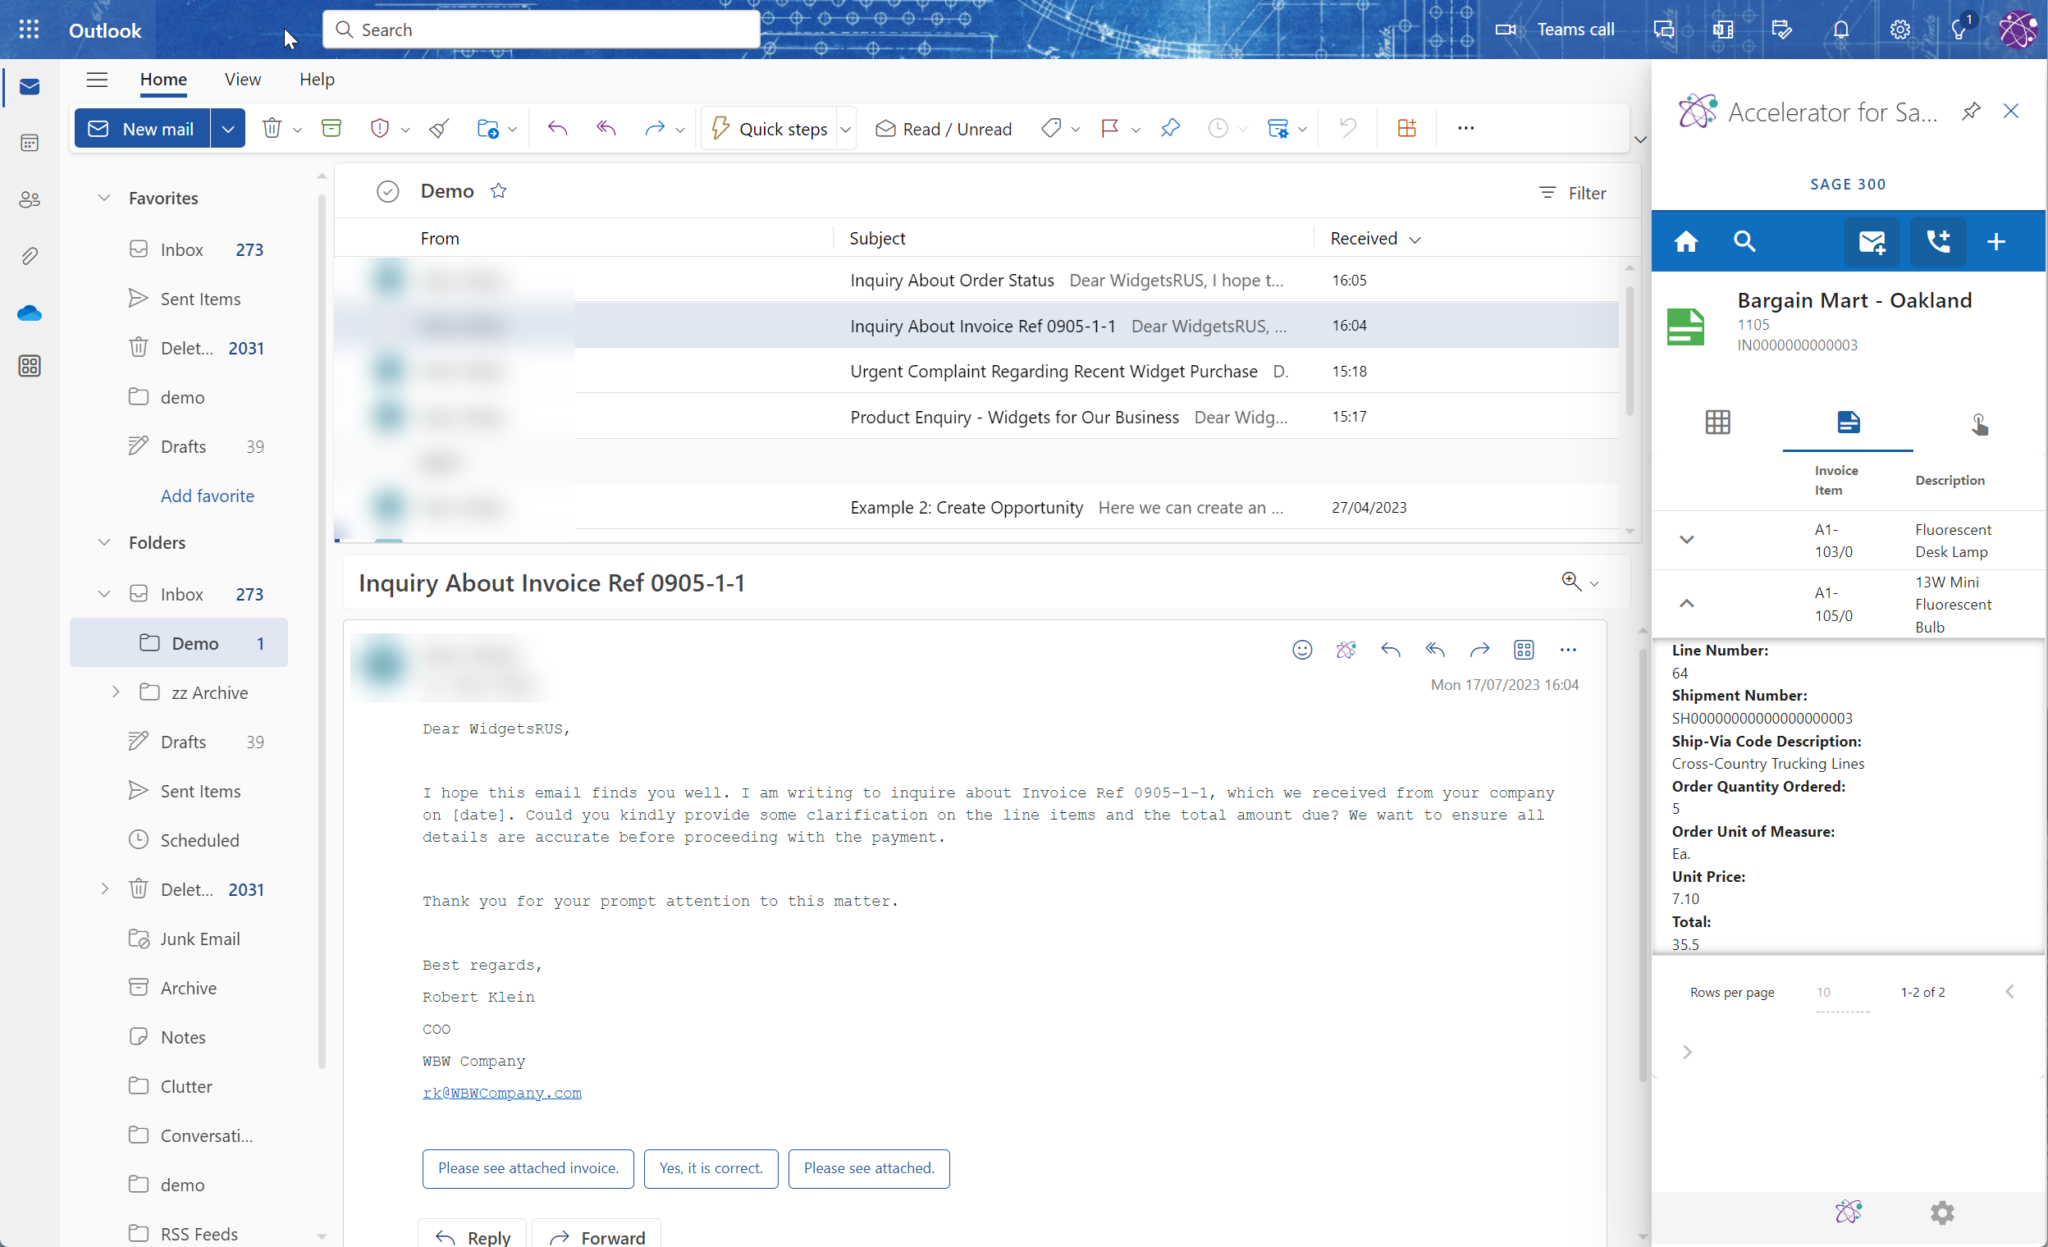Collapse the A1-105/0 invoice line
The height and width of the screenshot is (1247, 2048).
click(1687, 603)
